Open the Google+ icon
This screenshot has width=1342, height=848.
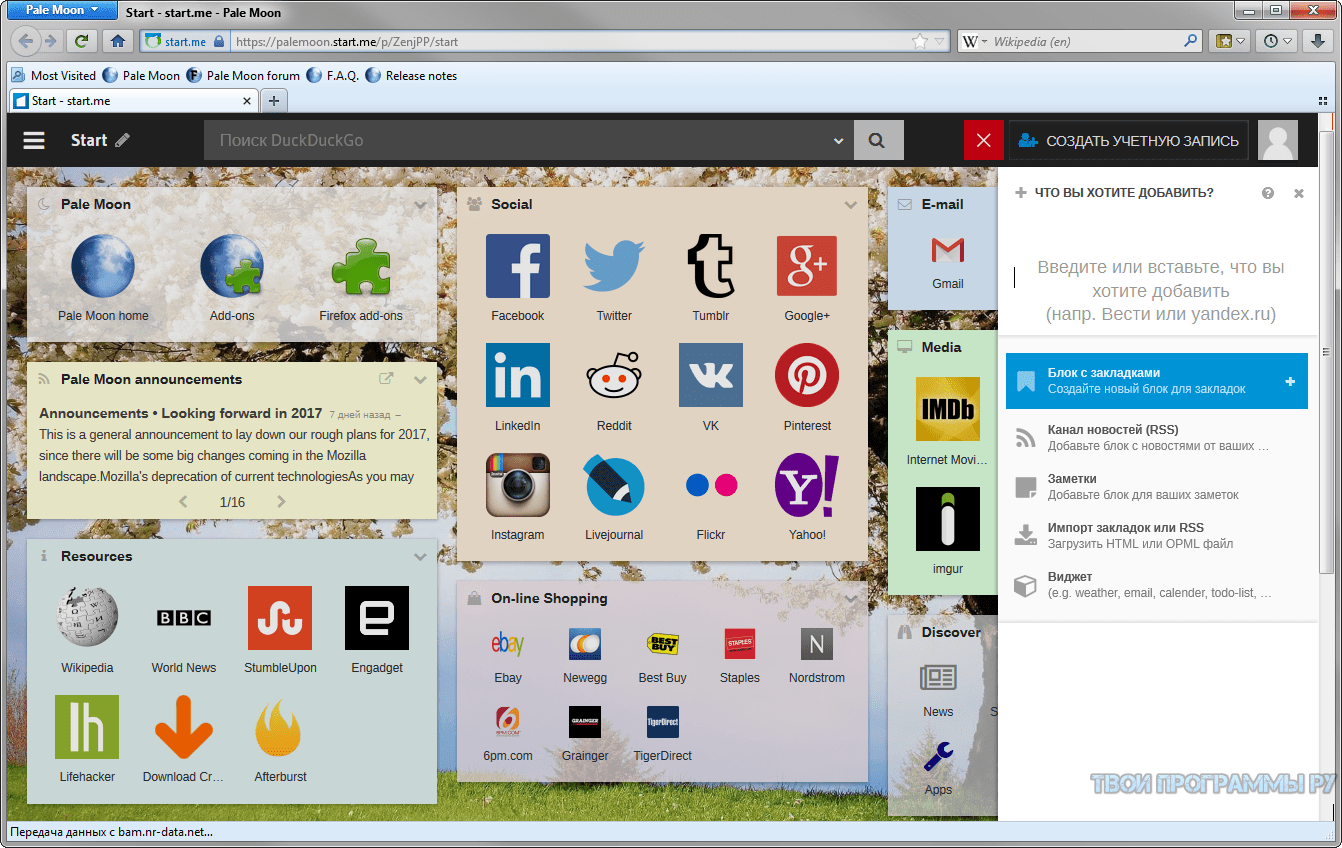coord(807,266)
